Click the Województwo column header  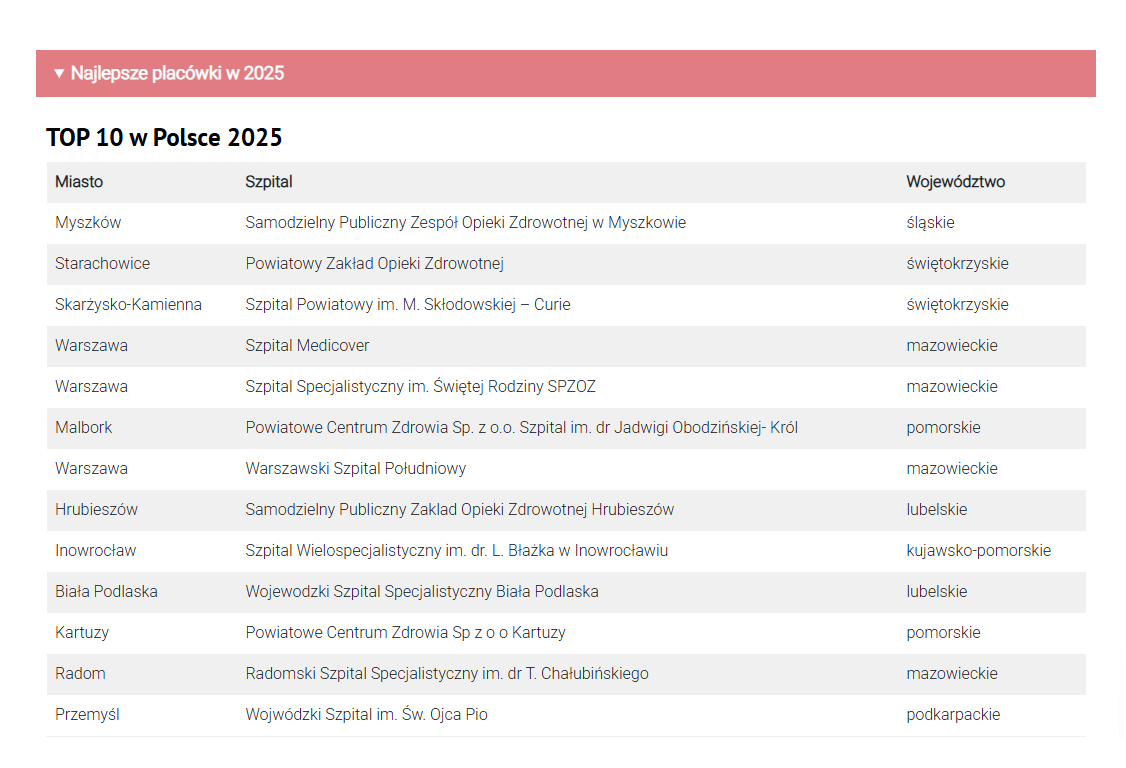[955, 182]
